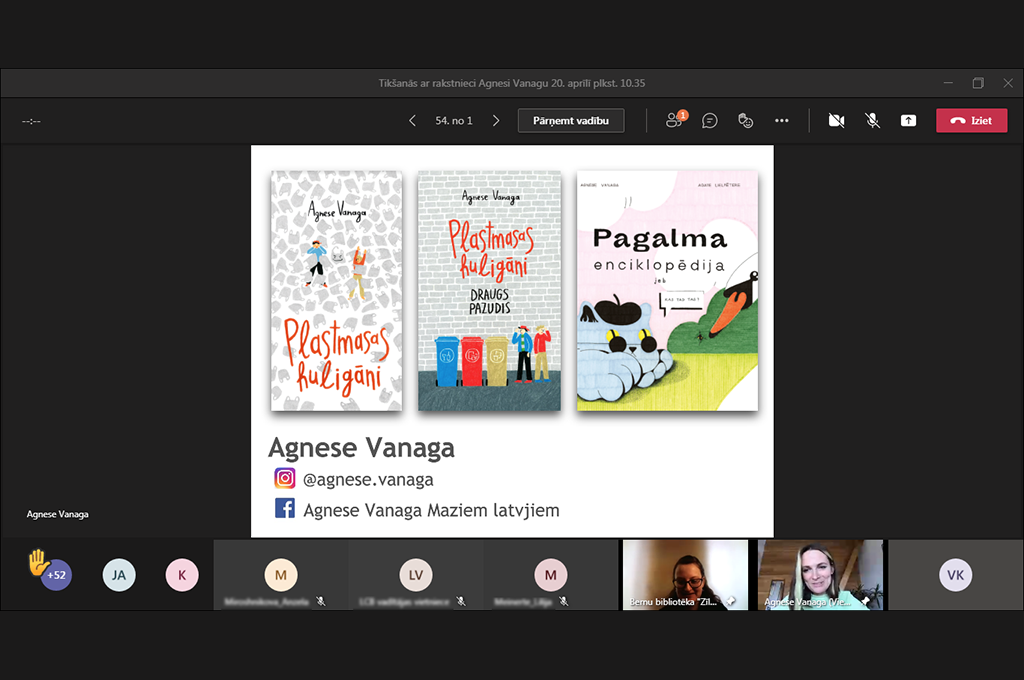Open the participants panel
This screenshot has width=1024, height=680.
(675, 120)
